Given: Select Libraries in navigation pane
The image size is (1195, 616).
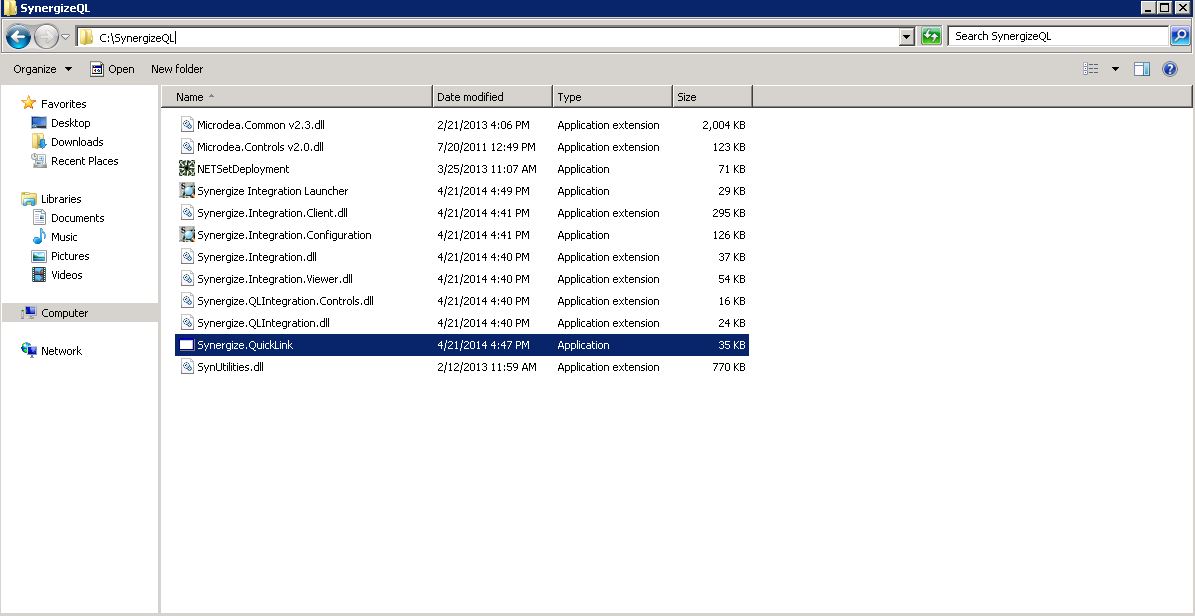Looking at the screenshot, I should 61,199.
